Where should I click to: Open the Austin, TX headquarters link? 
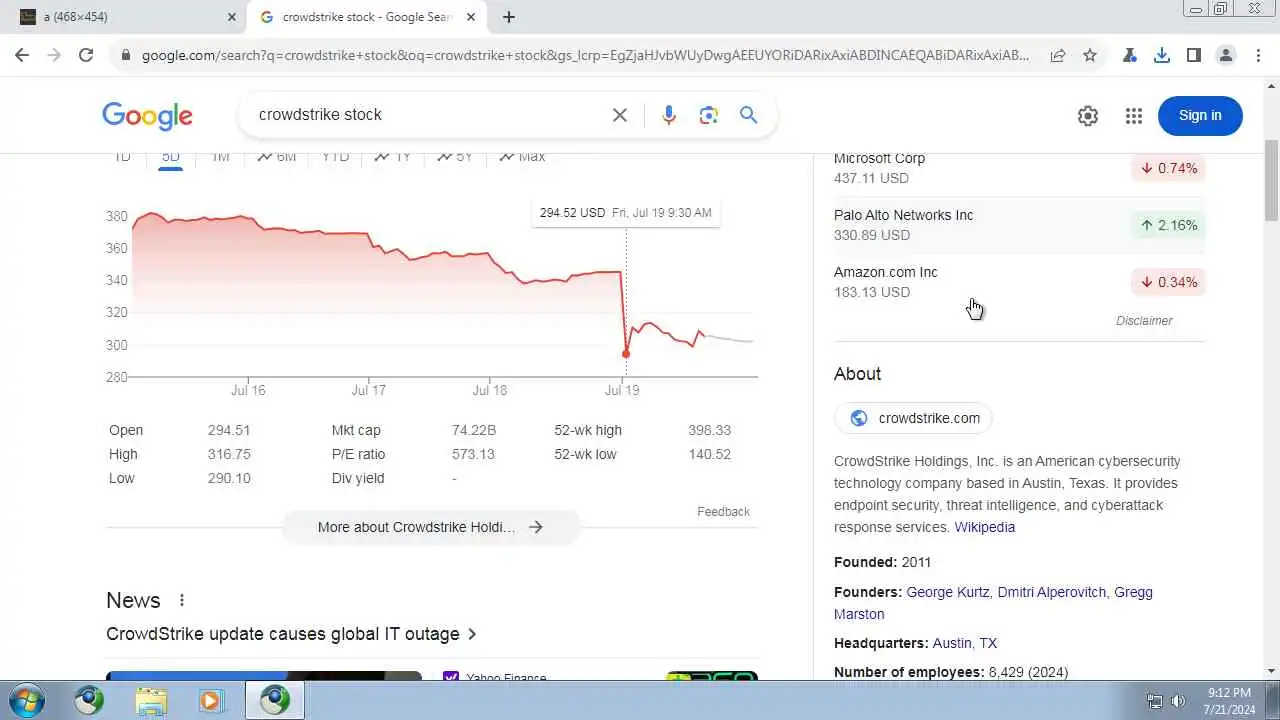[964, 643]
